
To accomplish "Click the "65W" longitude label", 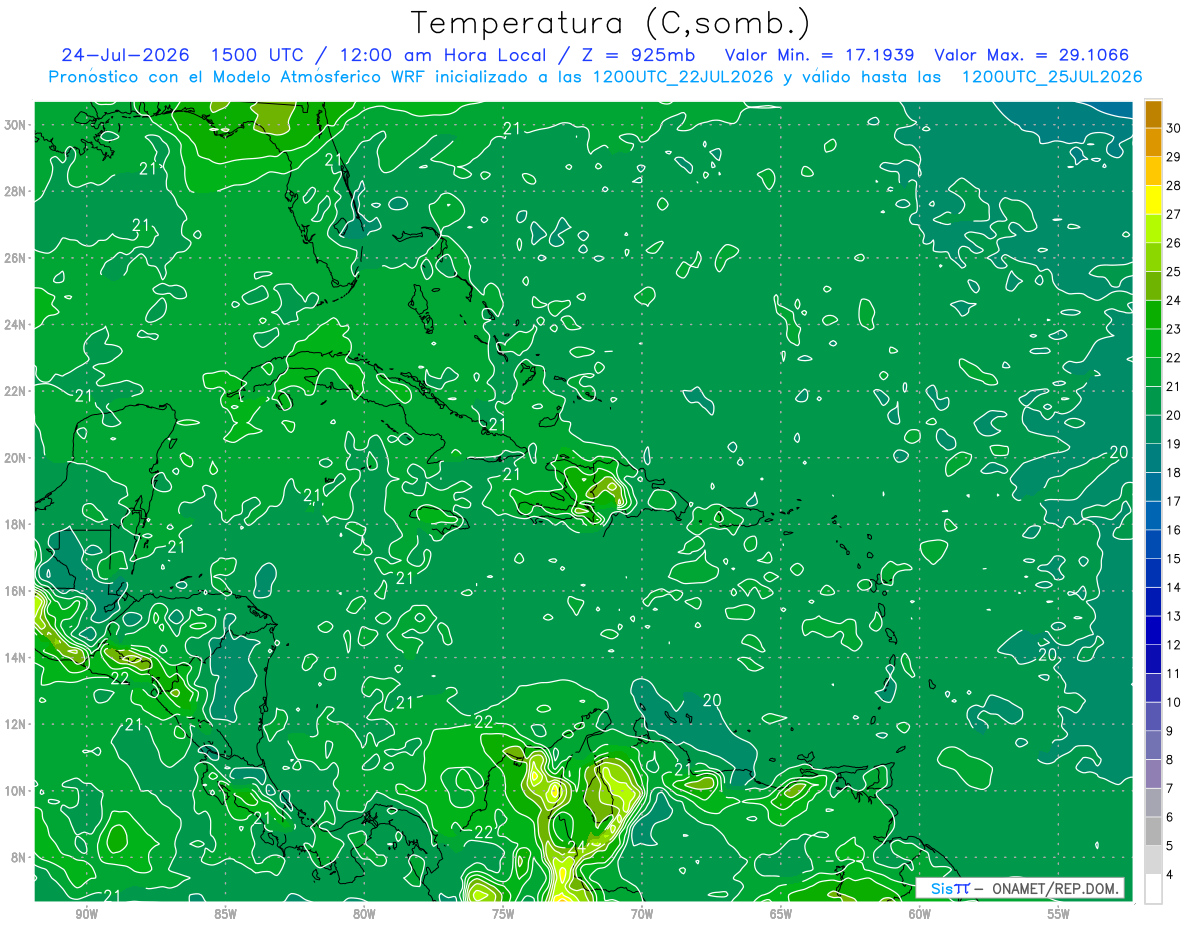I will pos(781,914).
